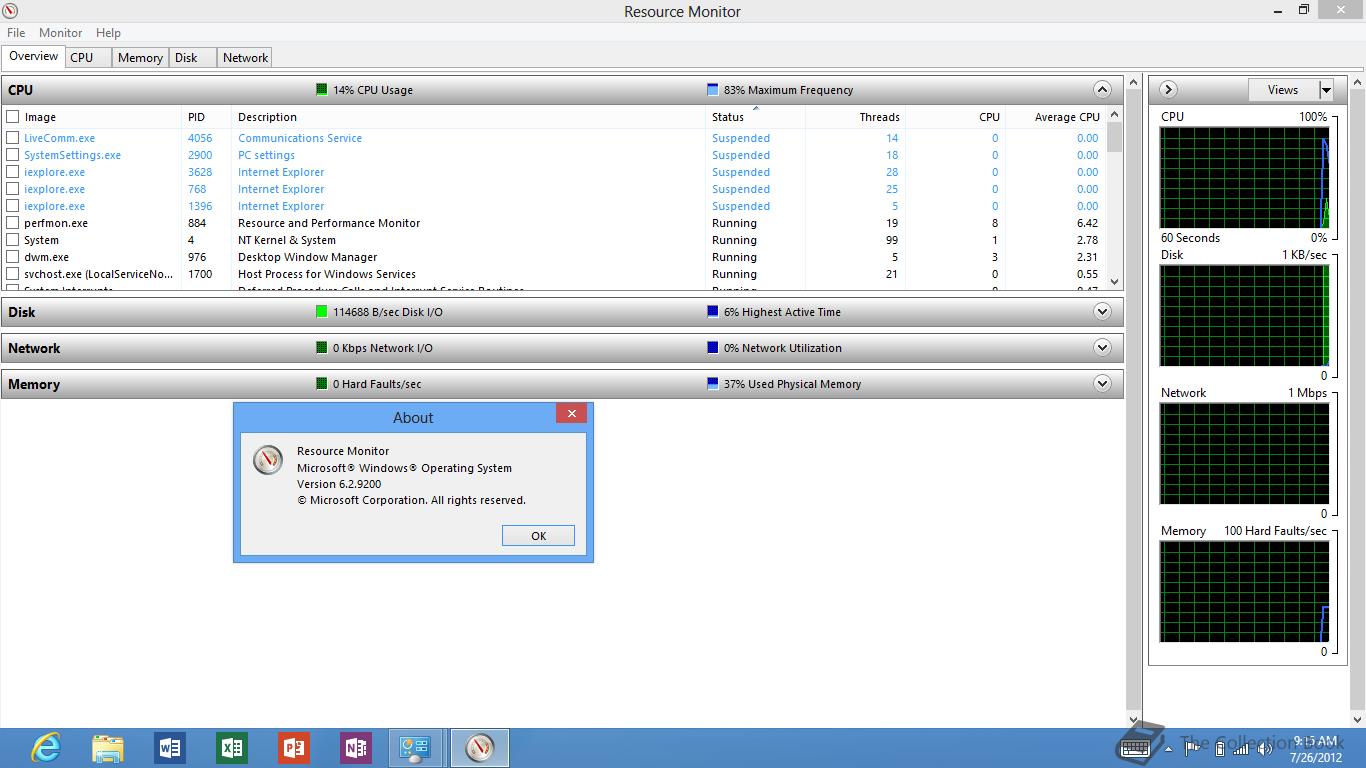
Task: Switch to the Overview tab
Action: point(34,56)
